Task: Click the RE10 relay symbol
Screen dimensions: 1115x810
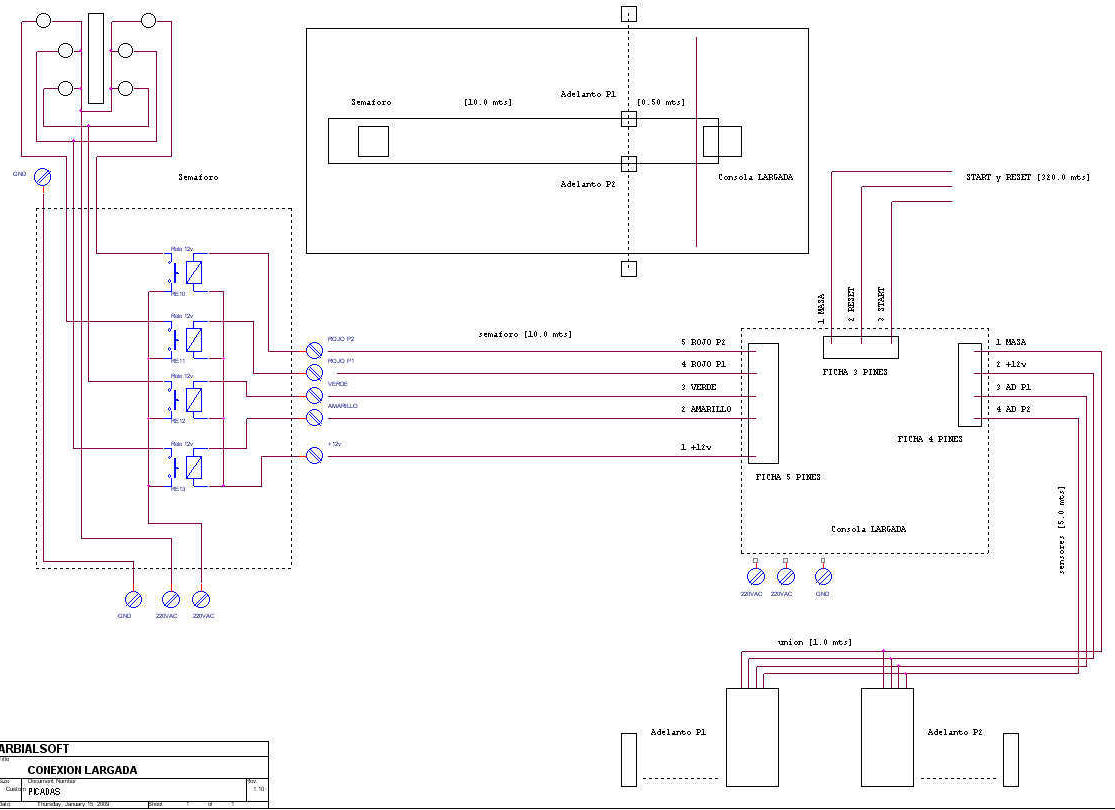Action: point(194,272)
